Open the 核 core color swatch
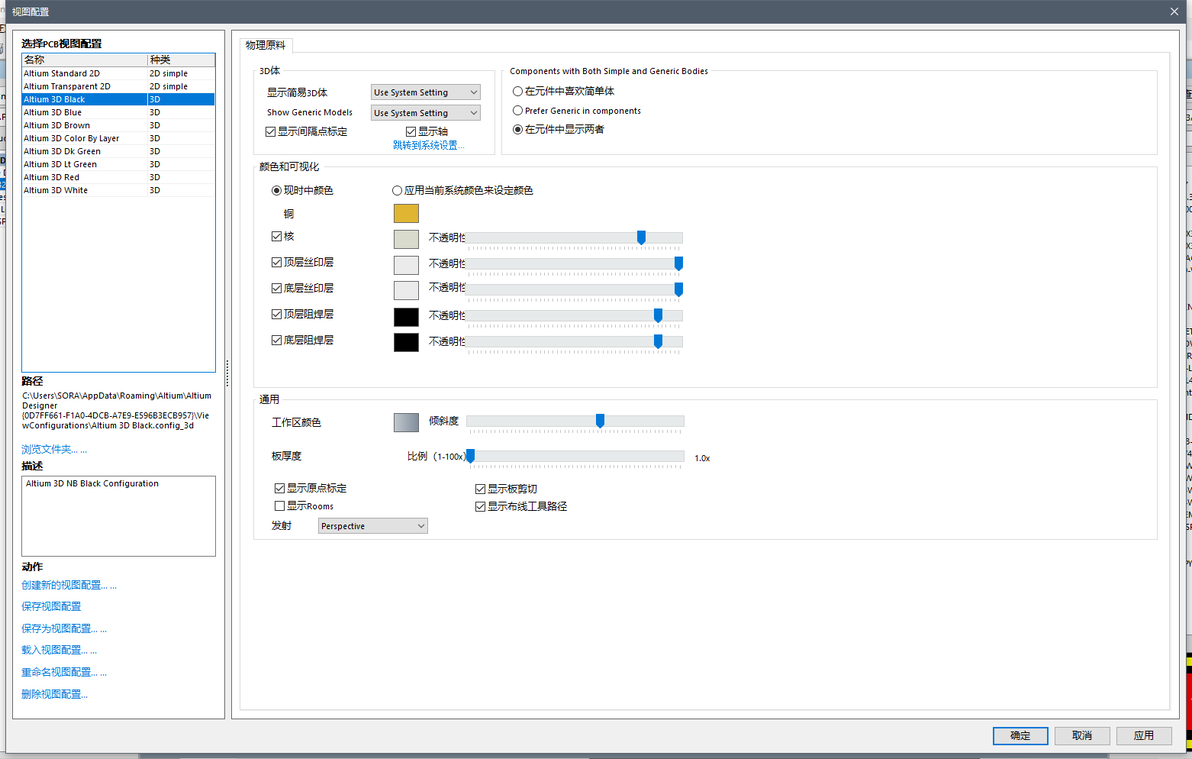The image size is (1192, 759). pos(406,239)
